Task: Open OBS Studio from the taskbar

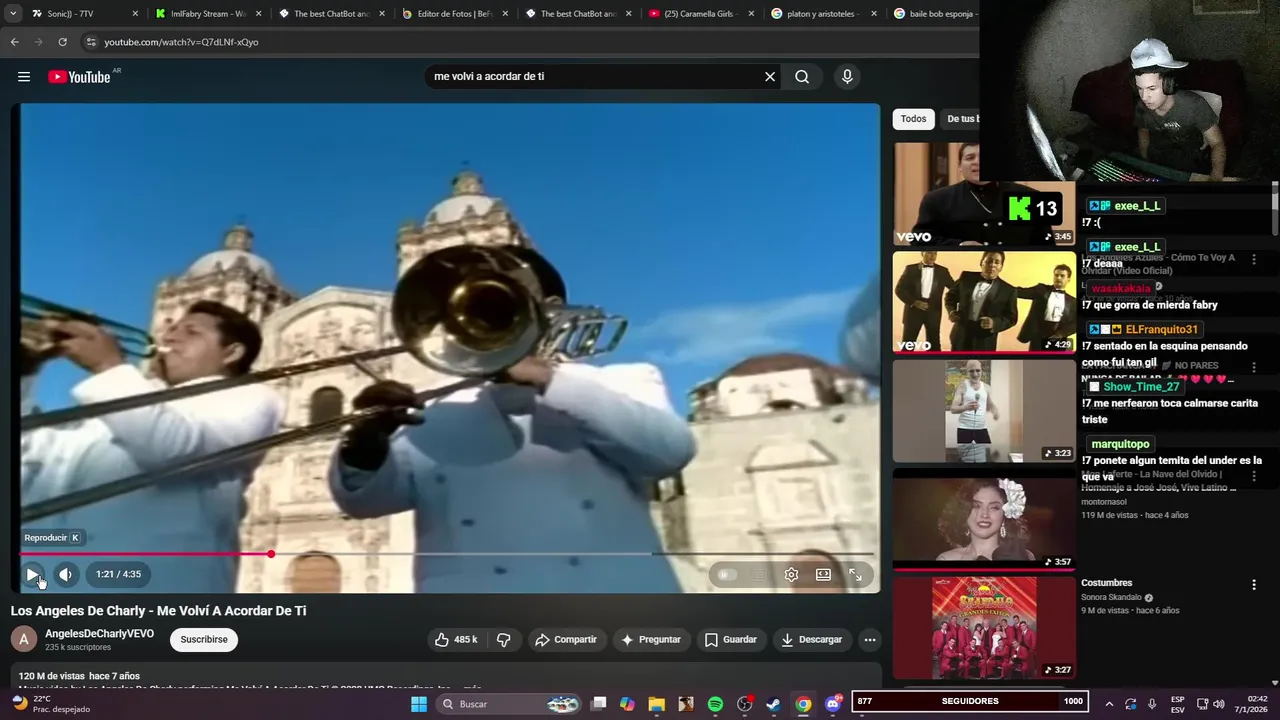Action: 744,704
